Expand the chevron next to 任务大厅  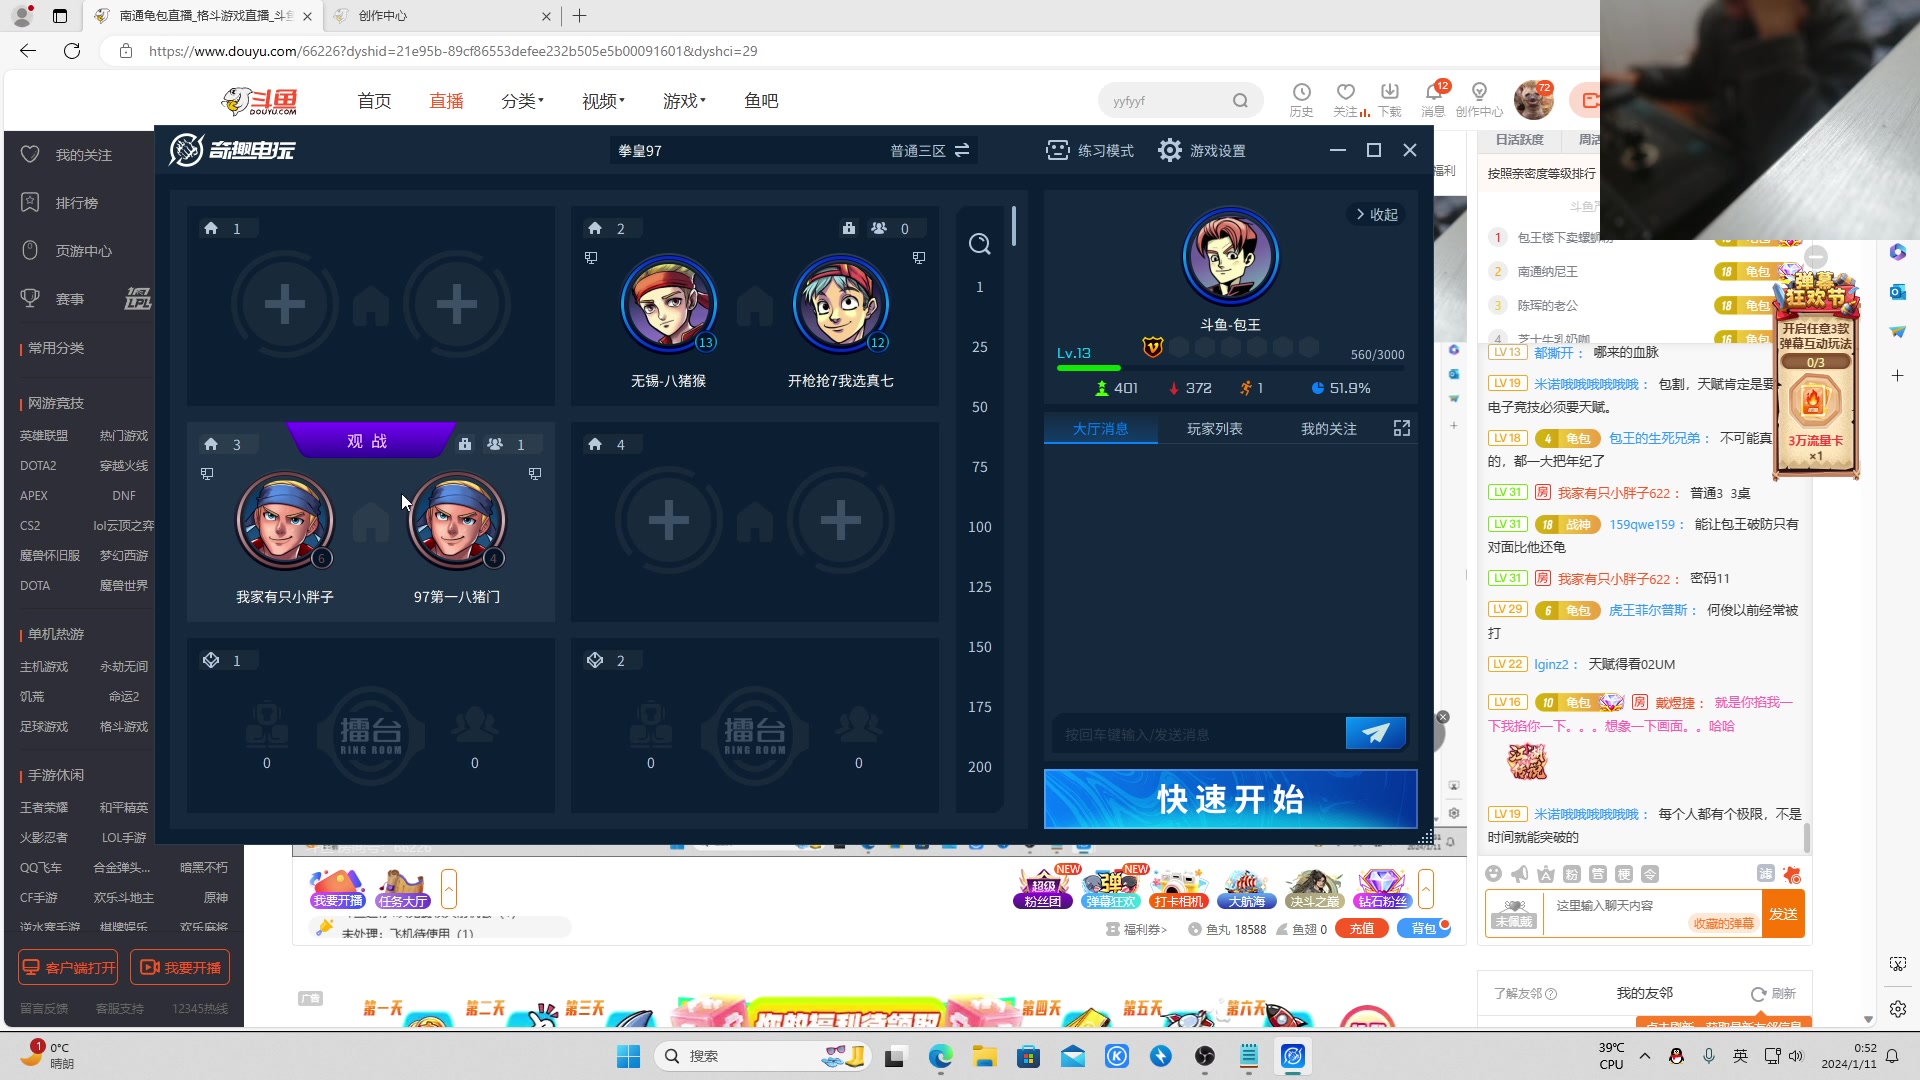pyautogui.click(x=449, y=888)
